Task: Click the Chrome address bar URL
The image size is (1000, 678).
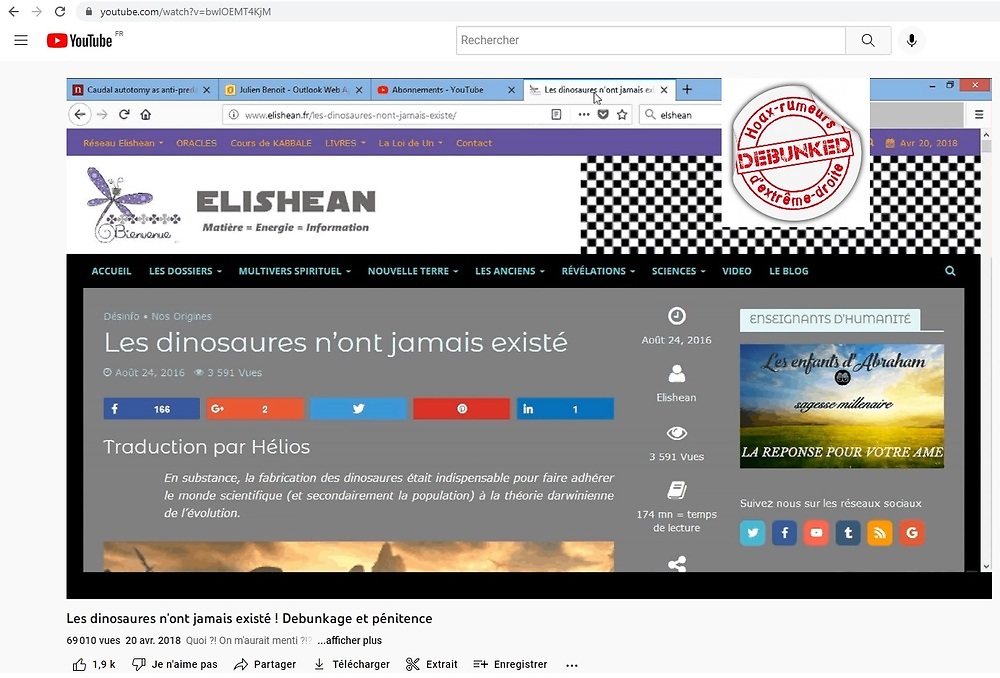Action: tap(186, 11)
